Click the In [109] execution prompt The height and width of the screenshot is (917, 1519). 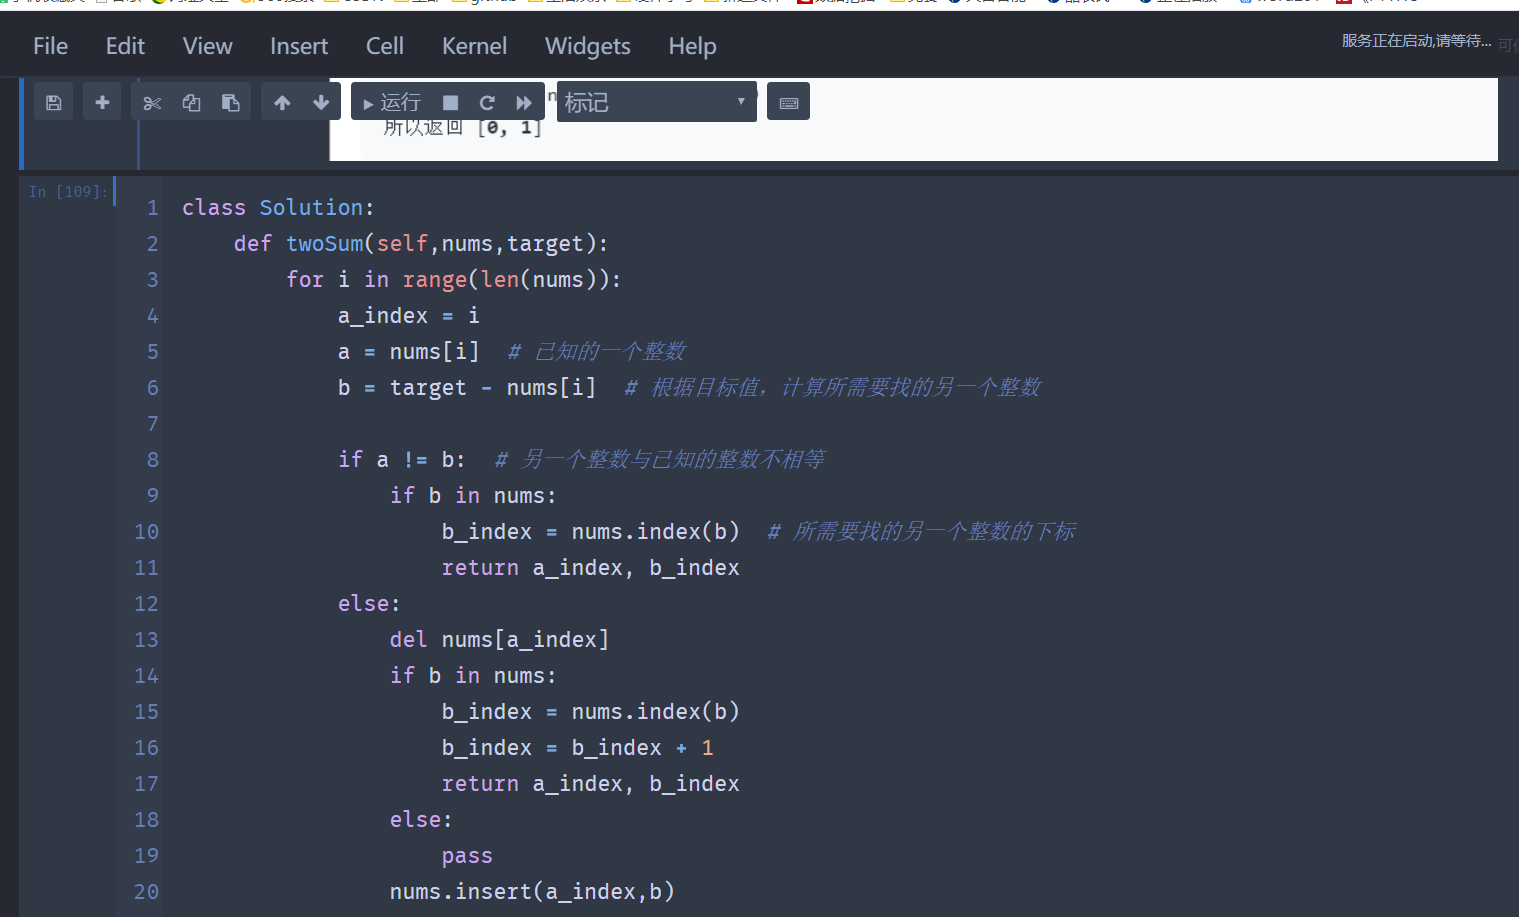pos(66,191)
